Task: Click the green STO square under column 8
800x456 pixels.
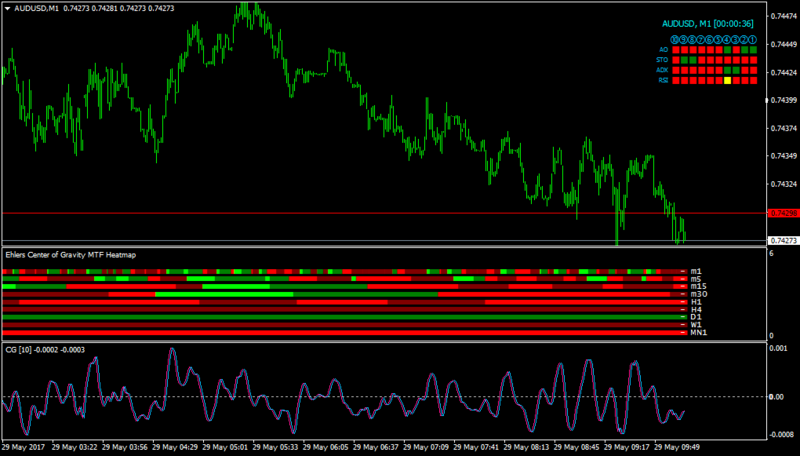Action: (693, 60)
